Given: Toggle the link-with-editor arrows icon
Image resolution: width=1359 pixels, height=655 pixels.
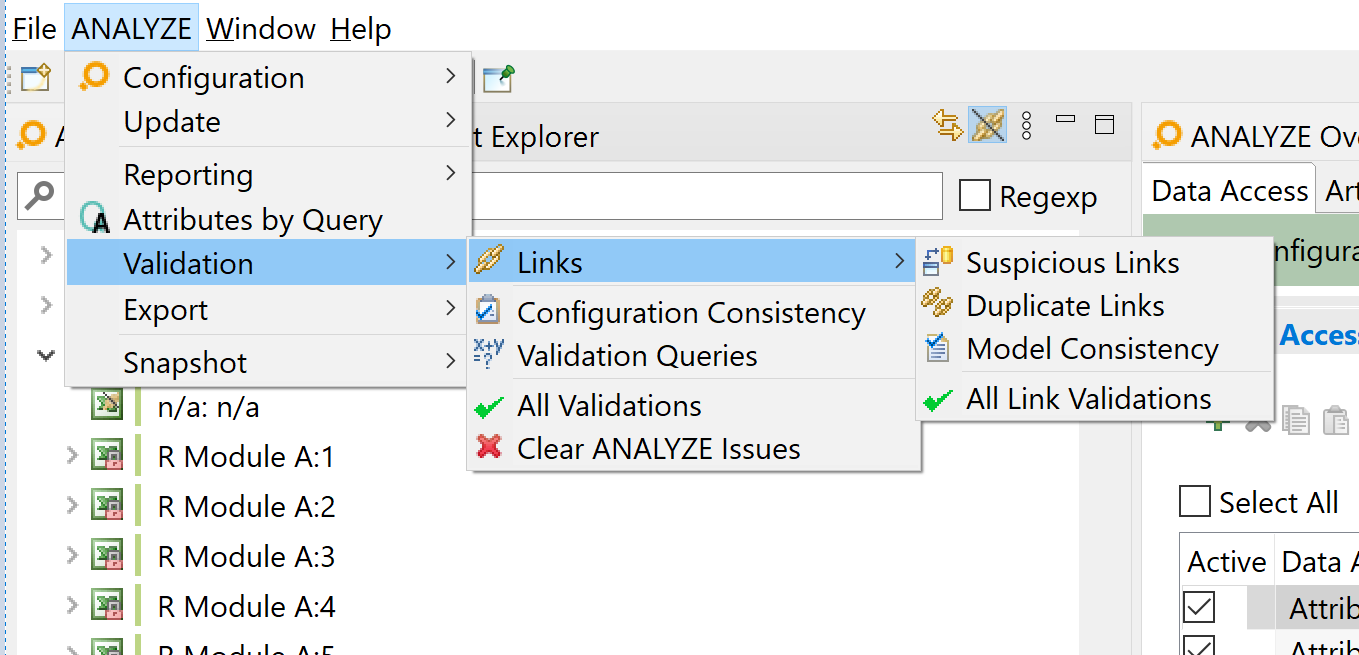Looking at the screenshot, I should pos(947,125).
